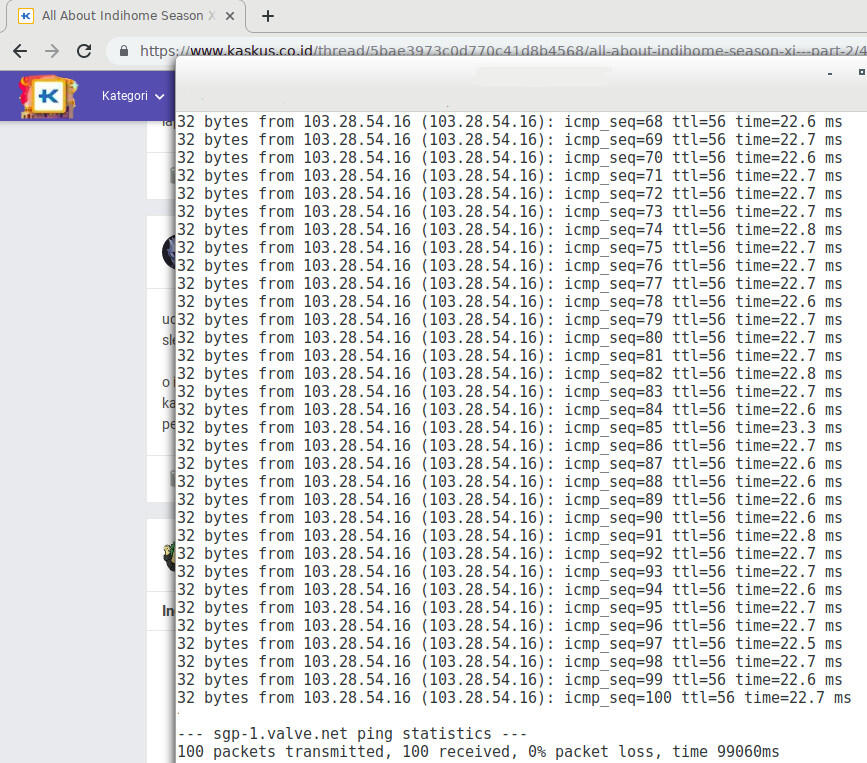Open the first poster's avatar
The width and height of the screenshot is (867, 763).
(x=169, y=252)
